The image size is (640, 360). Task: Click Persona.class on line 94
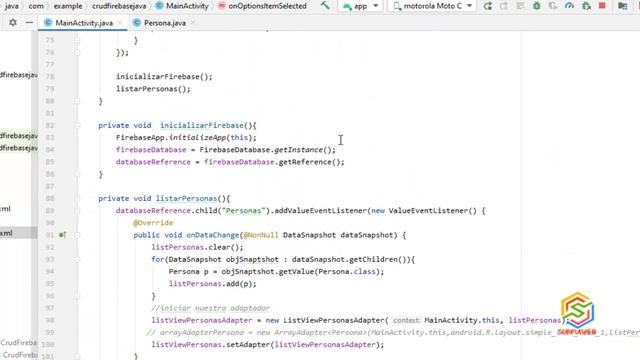click(x=347, y=271)
